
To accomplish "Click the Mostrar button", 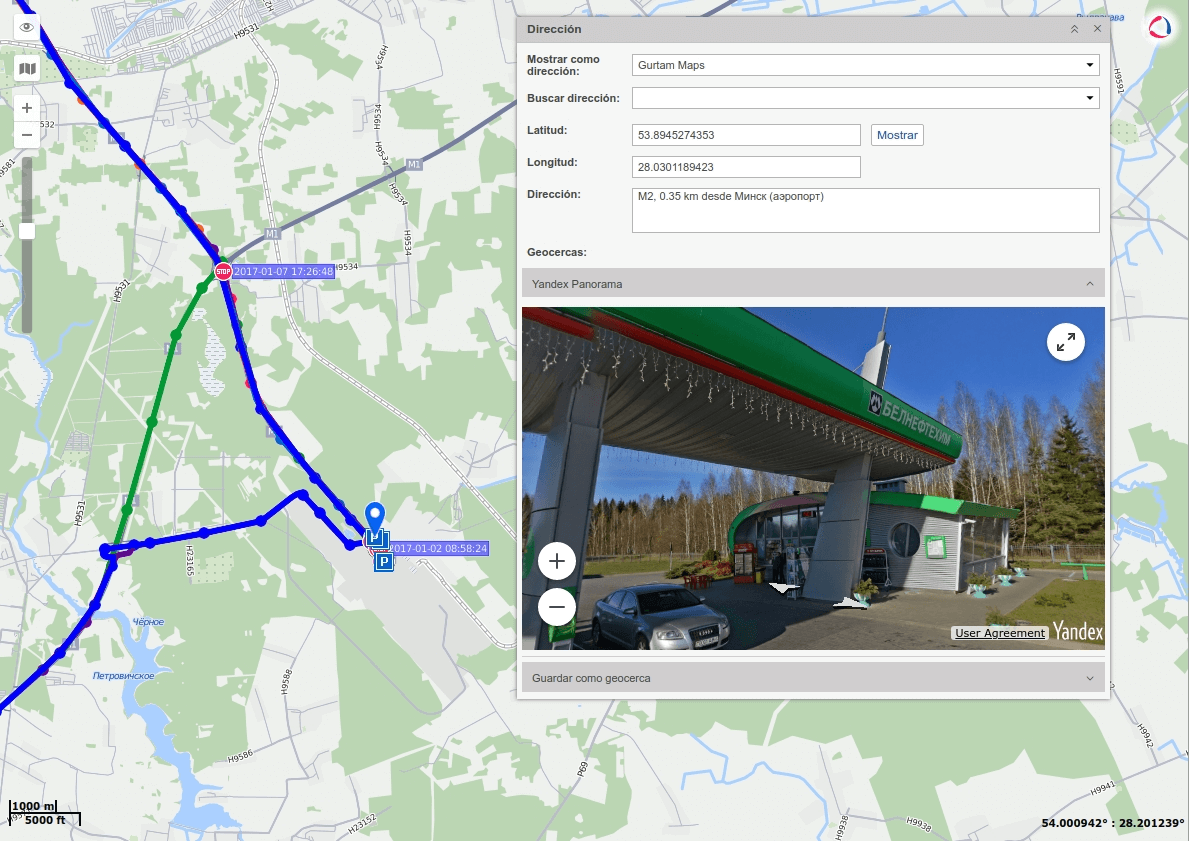I will click(x=896, y=134).
